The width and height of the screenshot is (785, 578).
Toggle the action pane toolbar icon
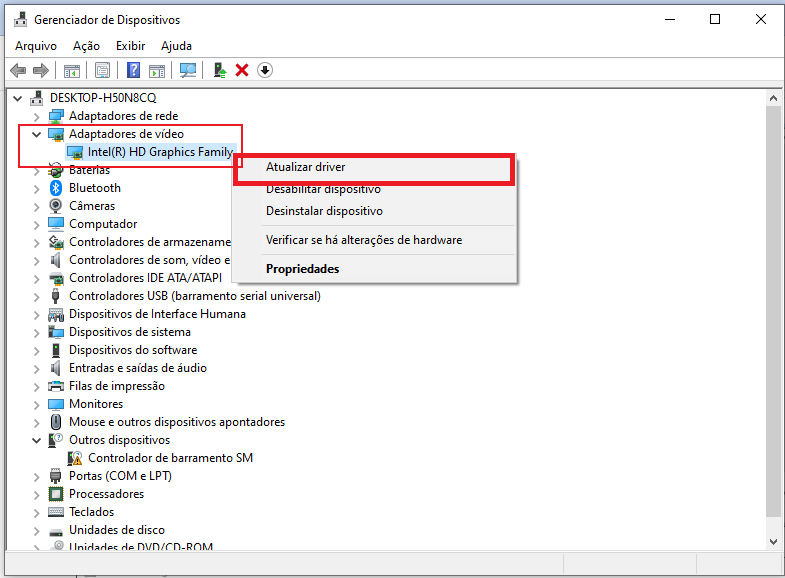157,71
